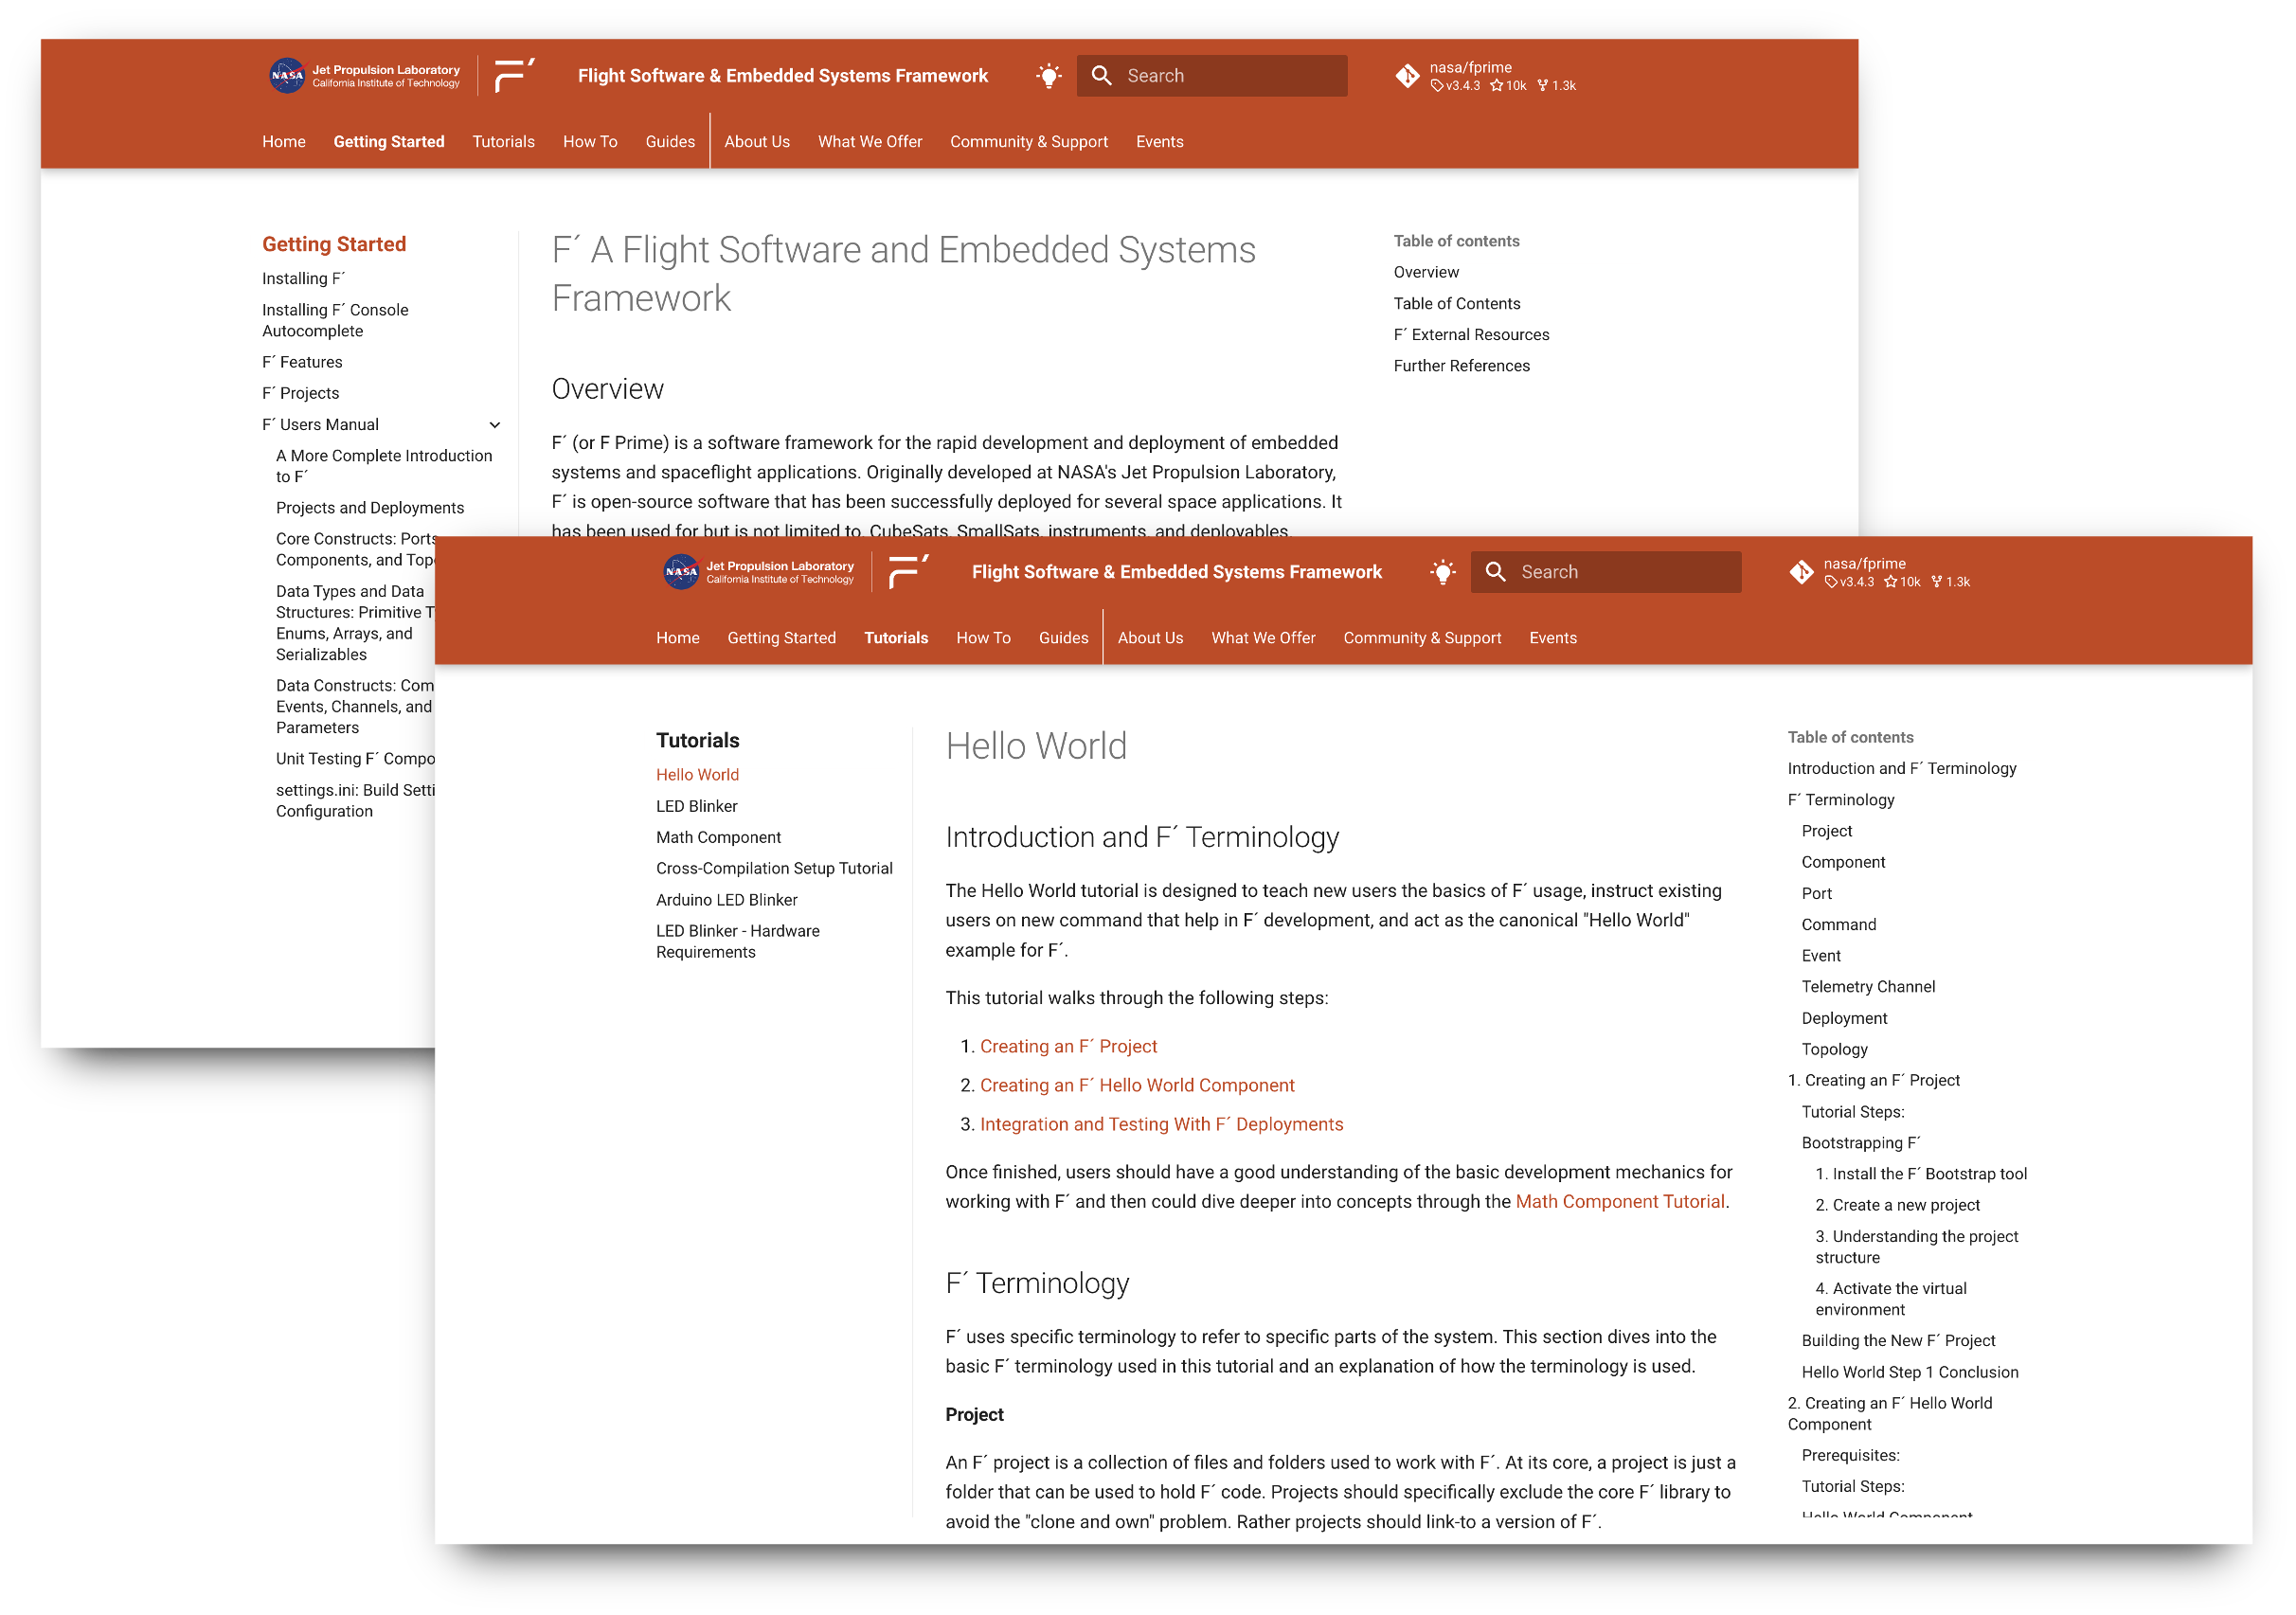Image resolution: width=2296 pixels, height=1615 pixels.
Task: Click the sun/brightness icon in overlay header
Action: [1444, 570]
